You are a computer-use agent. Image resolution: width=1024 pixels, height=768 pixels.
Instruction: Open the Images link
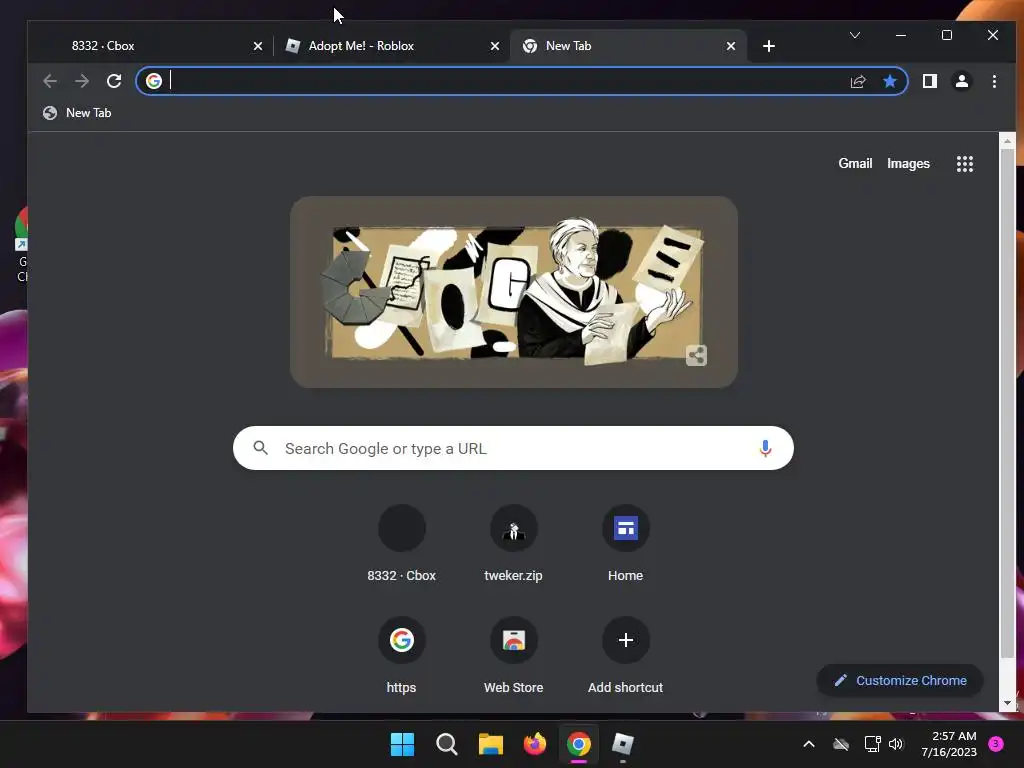[x=908, y=163]
